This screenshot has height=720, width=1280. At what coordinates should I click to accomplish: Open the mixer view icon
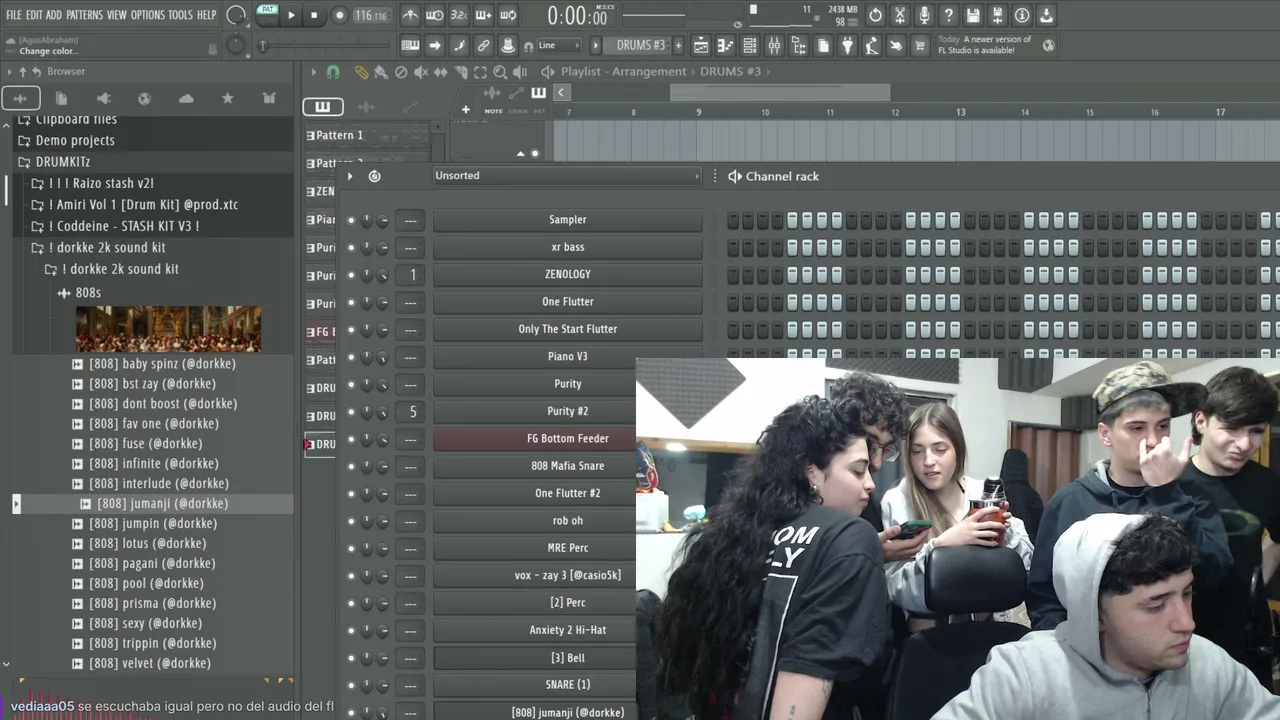click(774, 46)
